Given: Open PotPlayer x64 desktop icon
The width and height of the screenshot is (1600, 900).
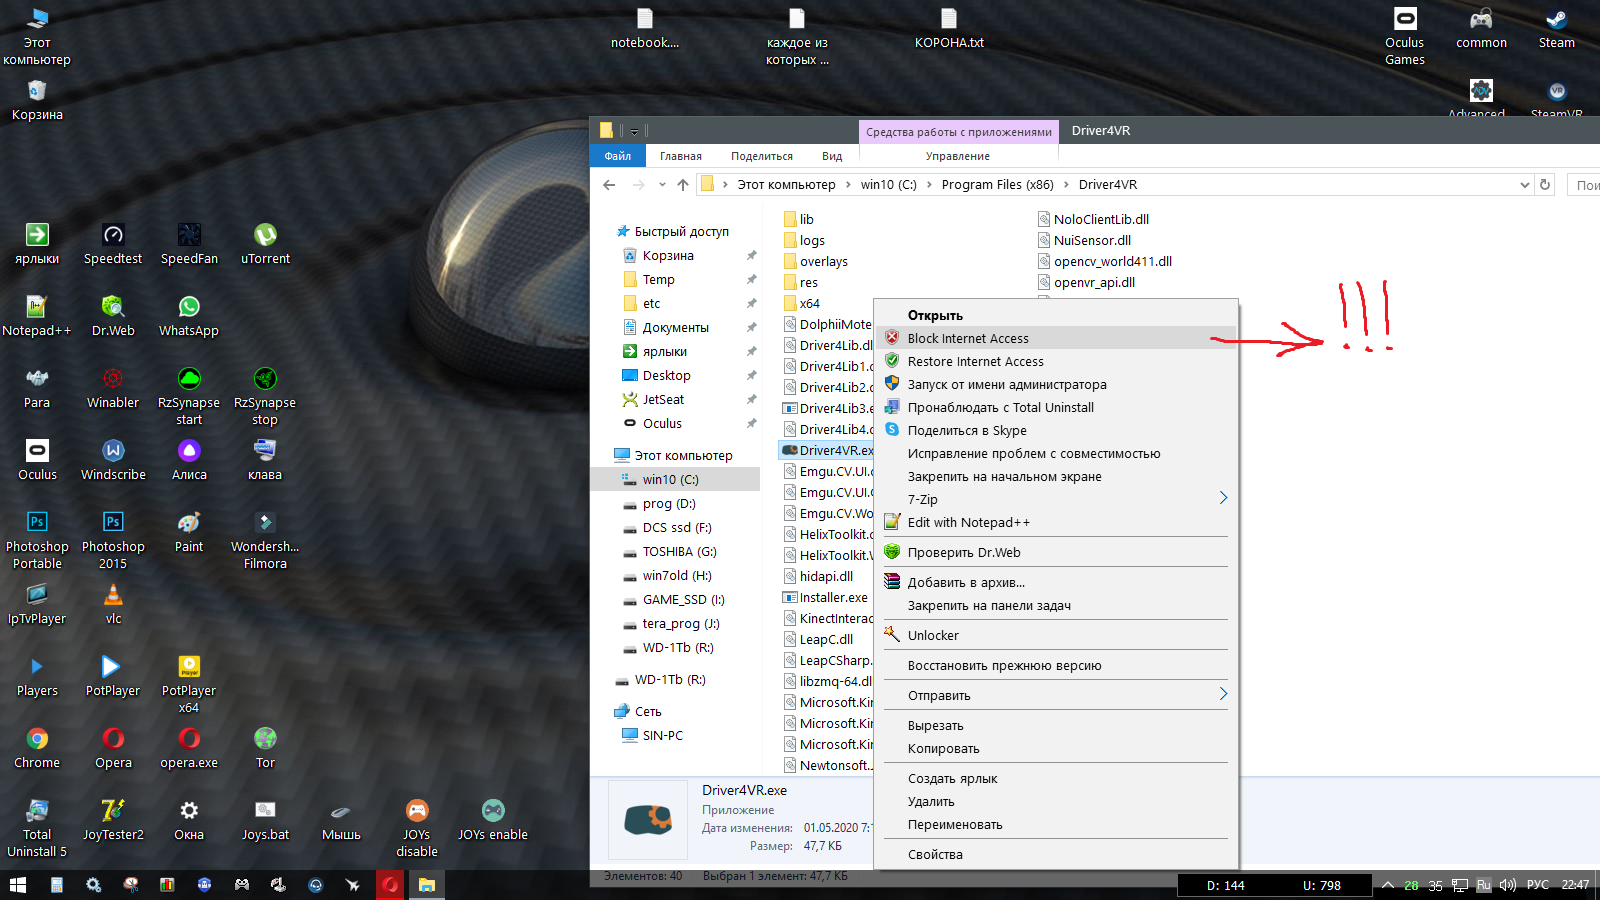Looking at the screenshot, I should [189, 684].
